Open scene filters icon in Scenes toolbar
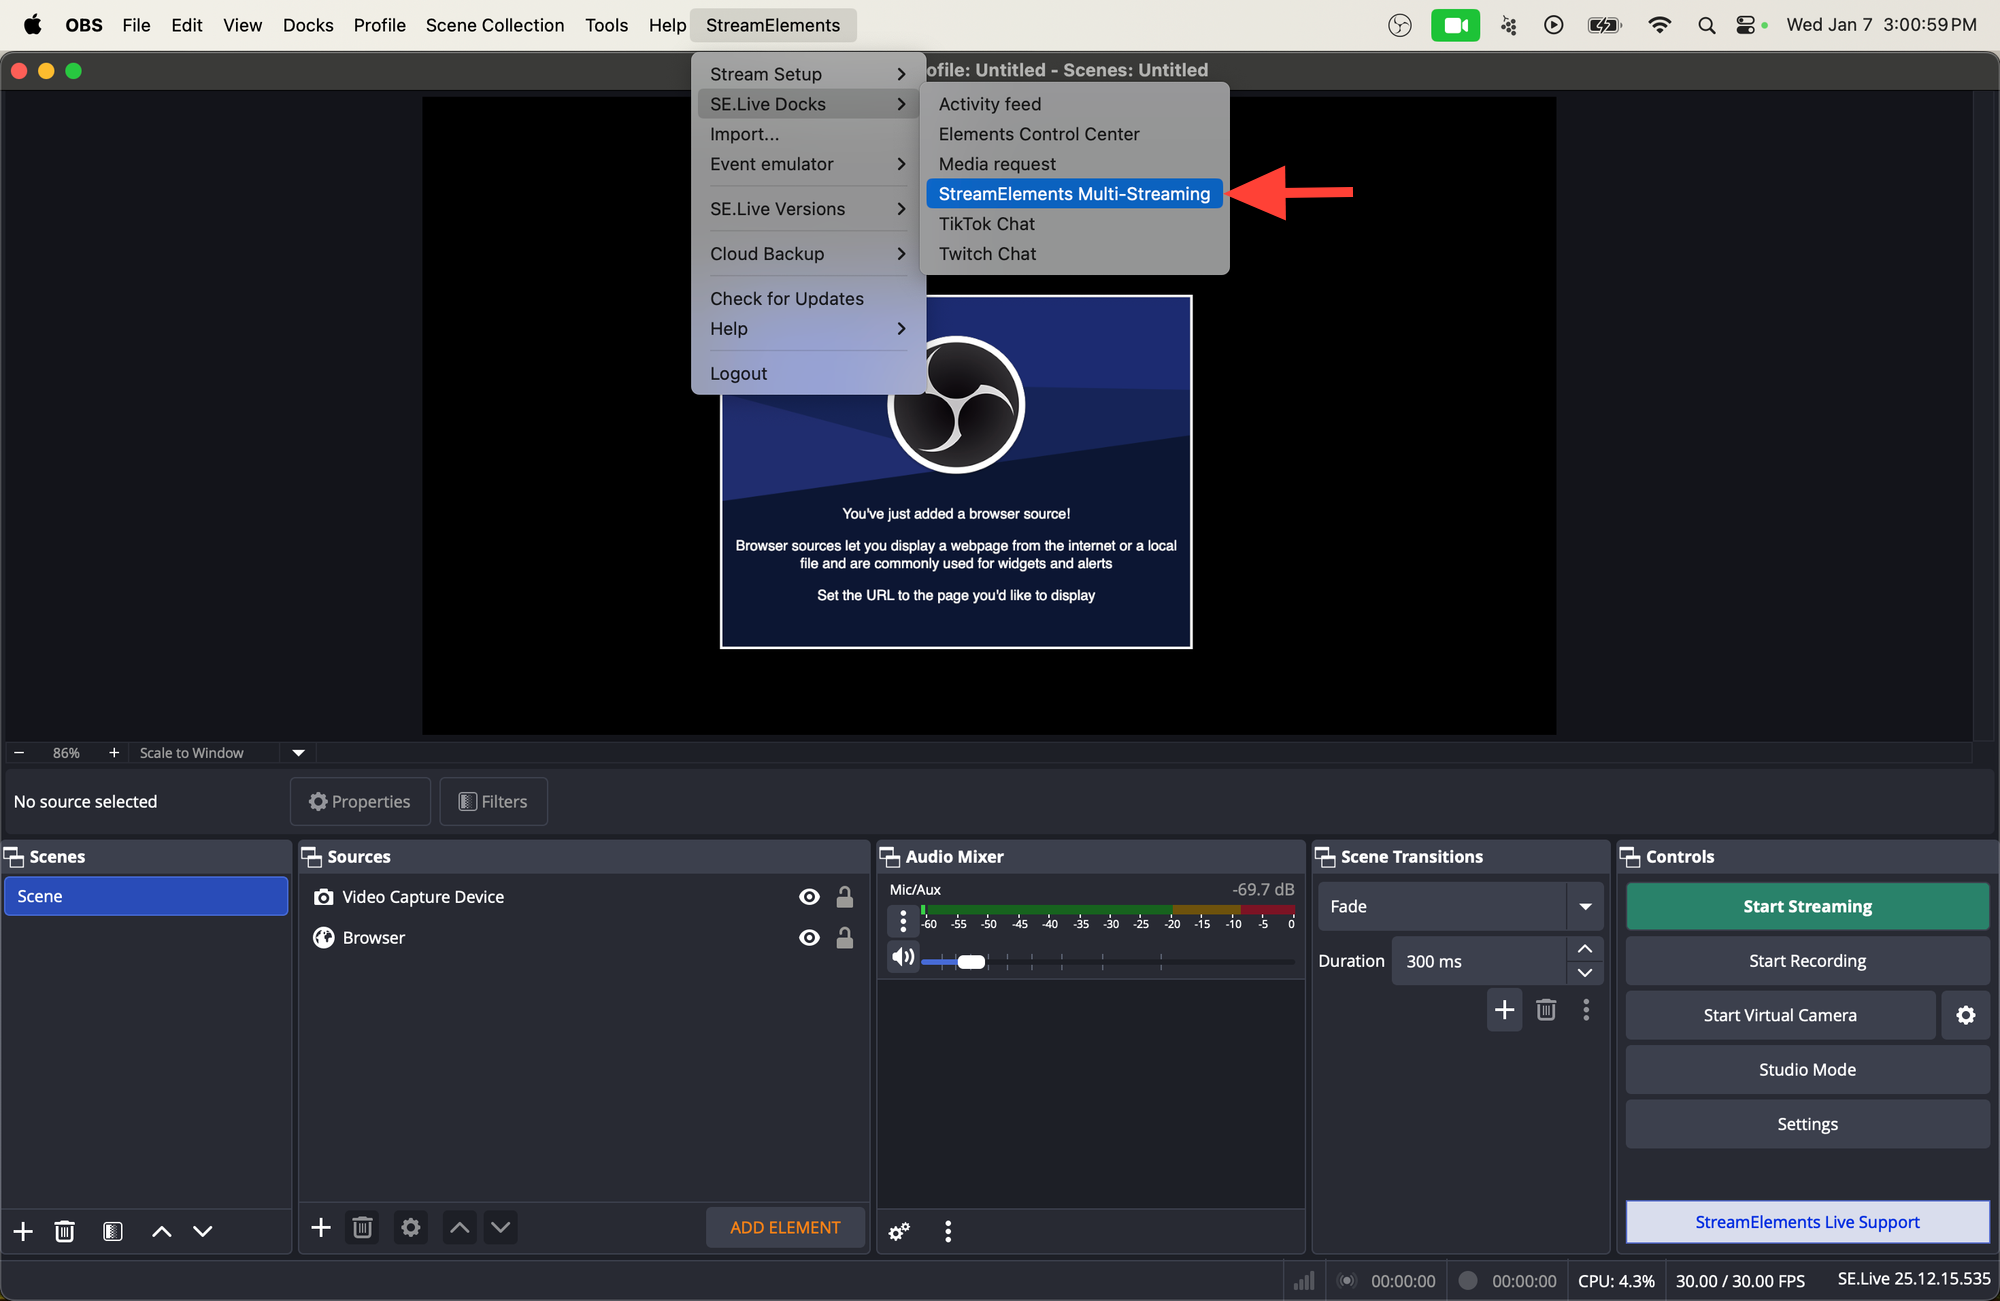The image size is (2000, 1301). (x=112, y=1231)
